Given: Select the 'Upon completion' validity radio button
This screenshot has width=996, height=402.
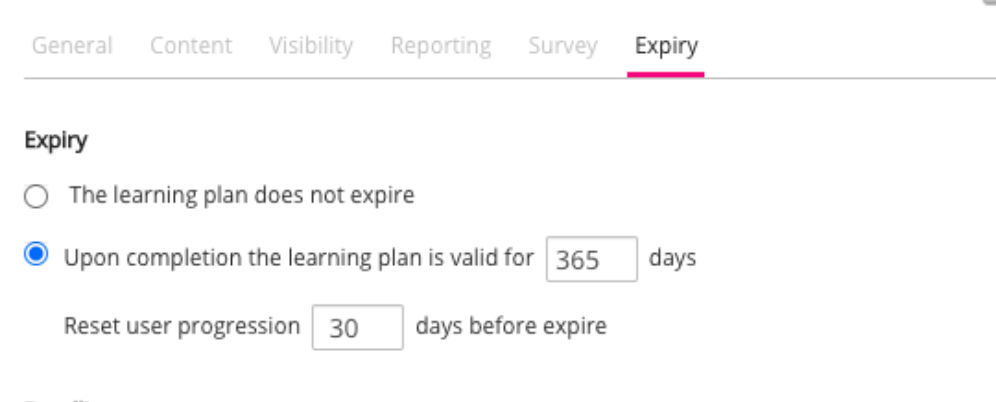Looking at the screenshot, I should click(x=36, y=256).
